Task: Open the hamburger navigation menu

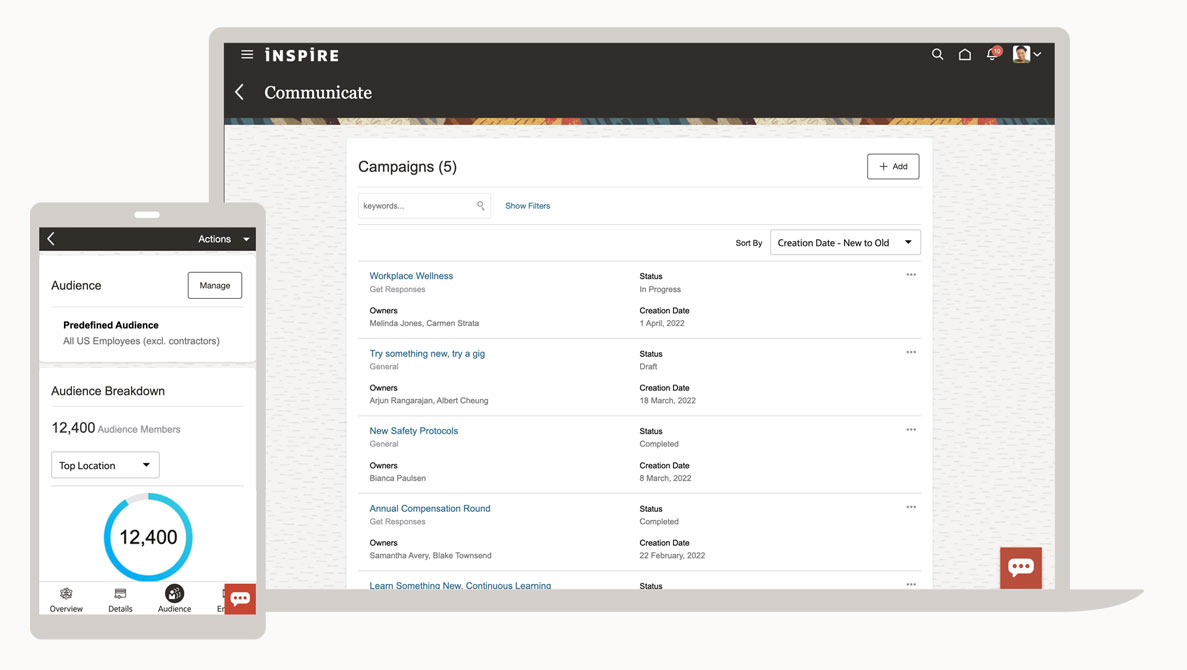Action: pos(247,55)
